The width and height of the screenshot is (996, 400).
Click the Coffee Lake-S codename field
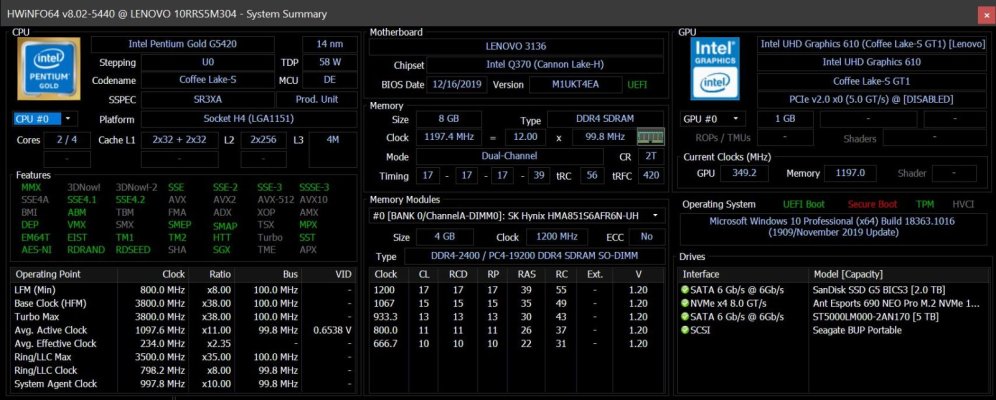[x=208, y=81]
